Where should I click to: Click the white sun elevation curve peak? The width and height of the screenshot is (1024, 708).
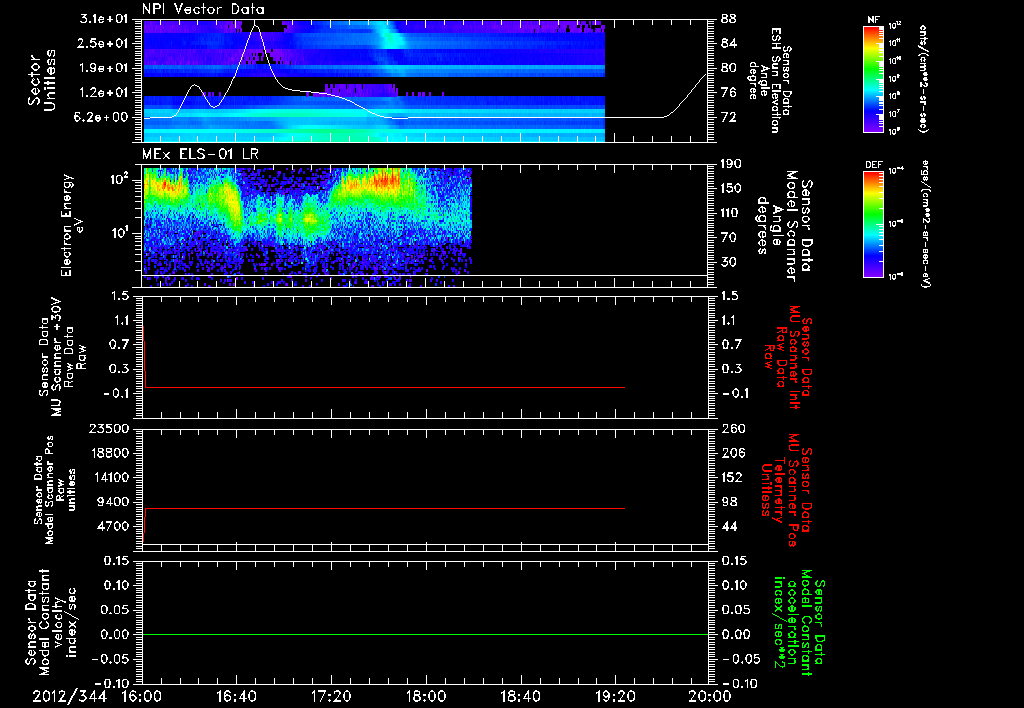(x=255, y=26)
